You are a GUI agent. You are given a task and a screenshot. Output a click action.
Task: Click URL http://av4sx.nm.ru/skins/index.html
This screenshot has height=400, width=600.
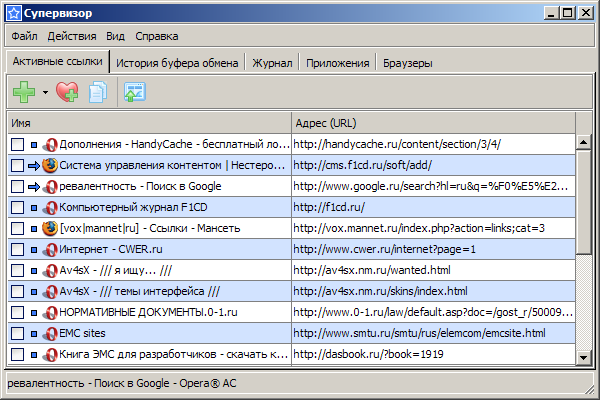[x=380, y=292]
